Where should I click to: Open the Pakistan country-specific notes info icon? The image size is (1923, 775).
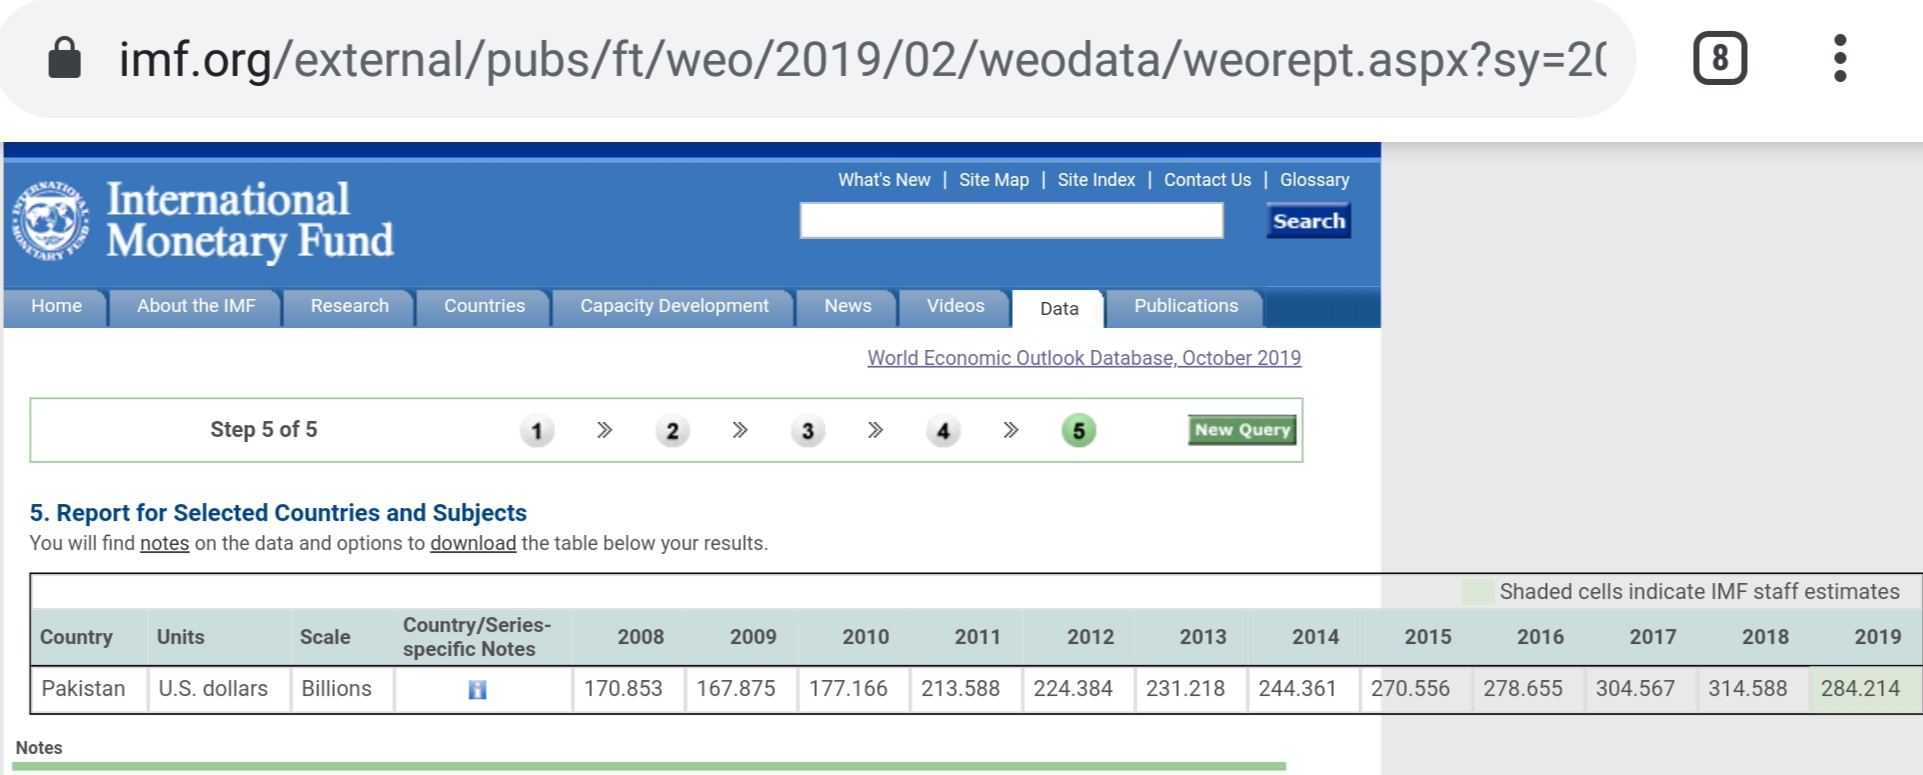click(x=477, y=690)
